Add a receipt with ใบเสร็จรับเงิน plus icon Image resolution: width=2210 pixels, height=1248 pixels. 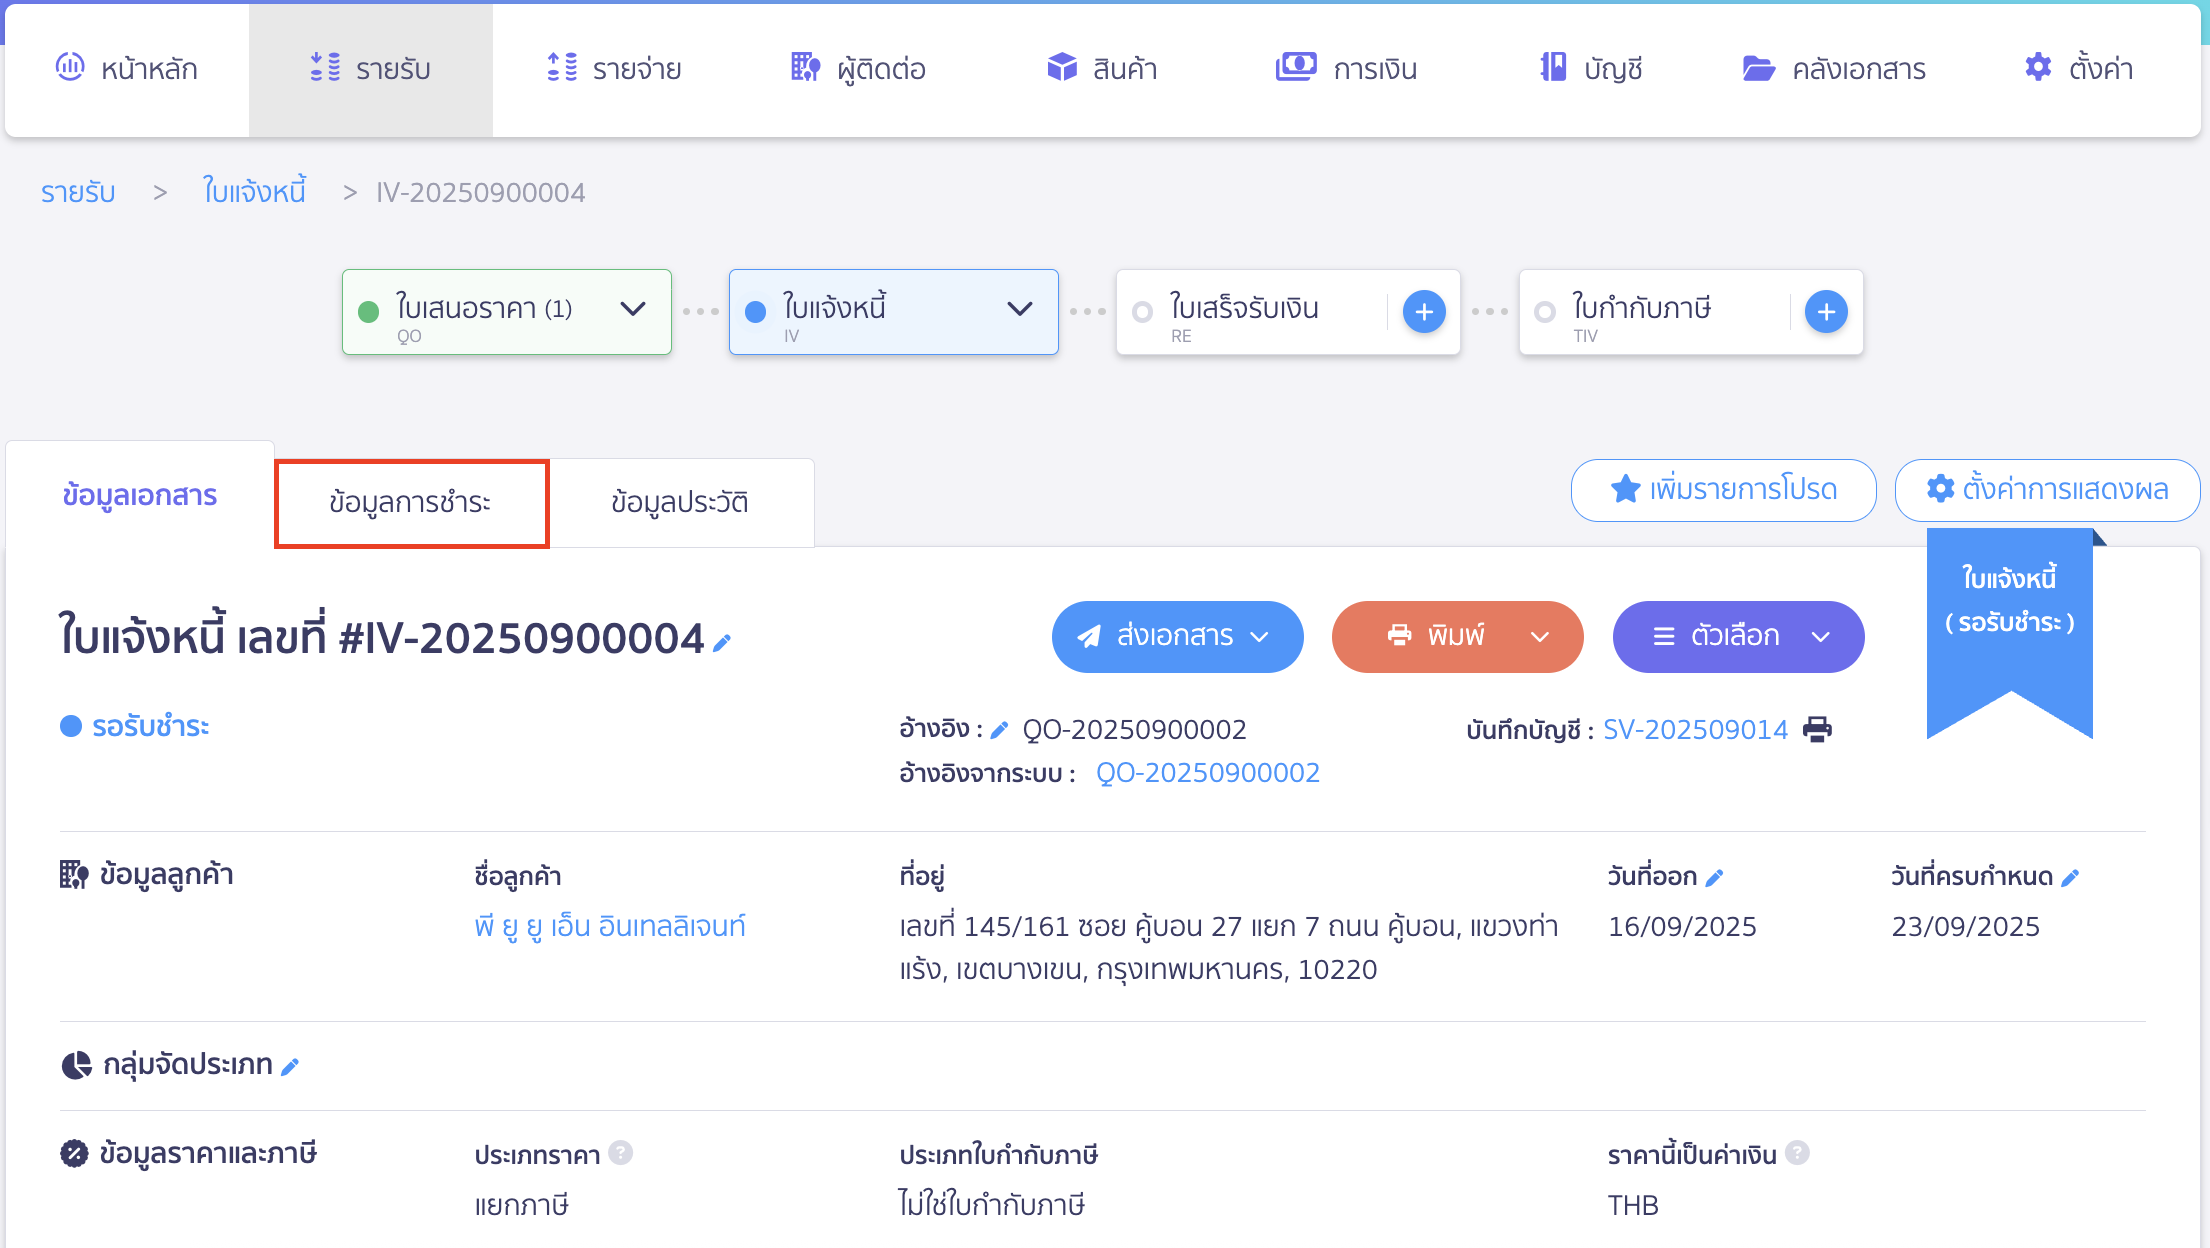click(x=1424, y=312)
